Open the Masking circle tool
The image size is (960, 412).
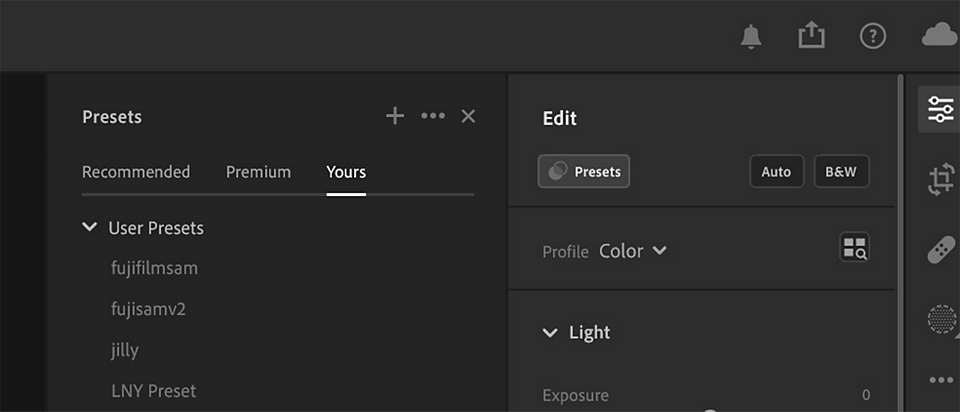pyautogui.click(x=942, y=319)
